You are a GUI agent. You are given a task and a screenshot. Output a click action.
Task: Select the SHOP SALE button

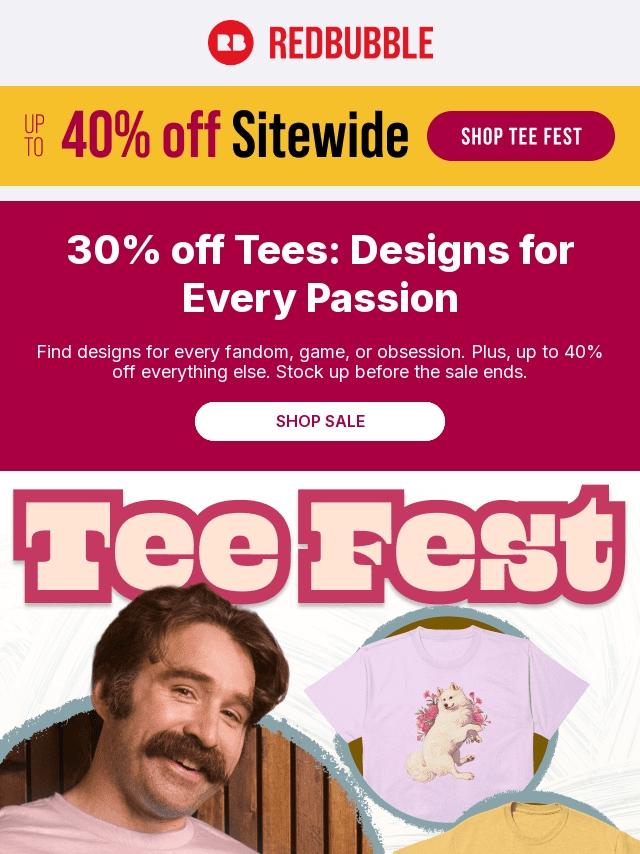click(320, 421)
